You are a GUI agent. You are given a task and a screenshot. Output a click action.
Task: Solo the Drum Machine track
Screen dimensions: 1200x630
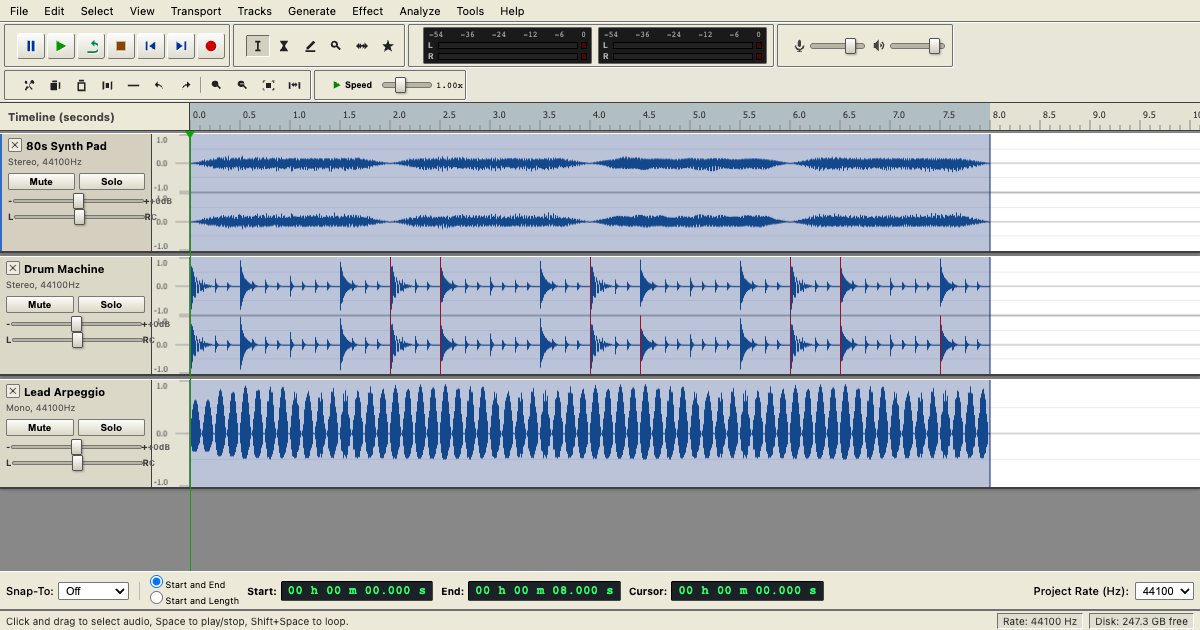click(x=111, y=305)
